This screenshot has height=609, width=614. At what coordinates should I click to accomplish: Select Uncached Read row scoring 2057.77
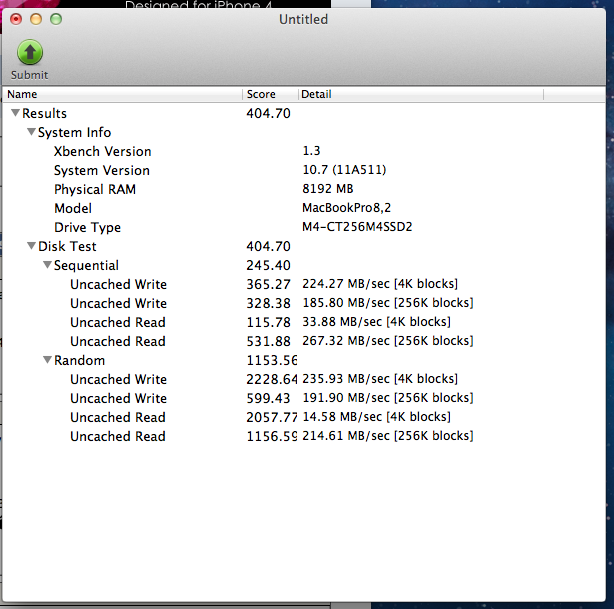click(304, 417)
